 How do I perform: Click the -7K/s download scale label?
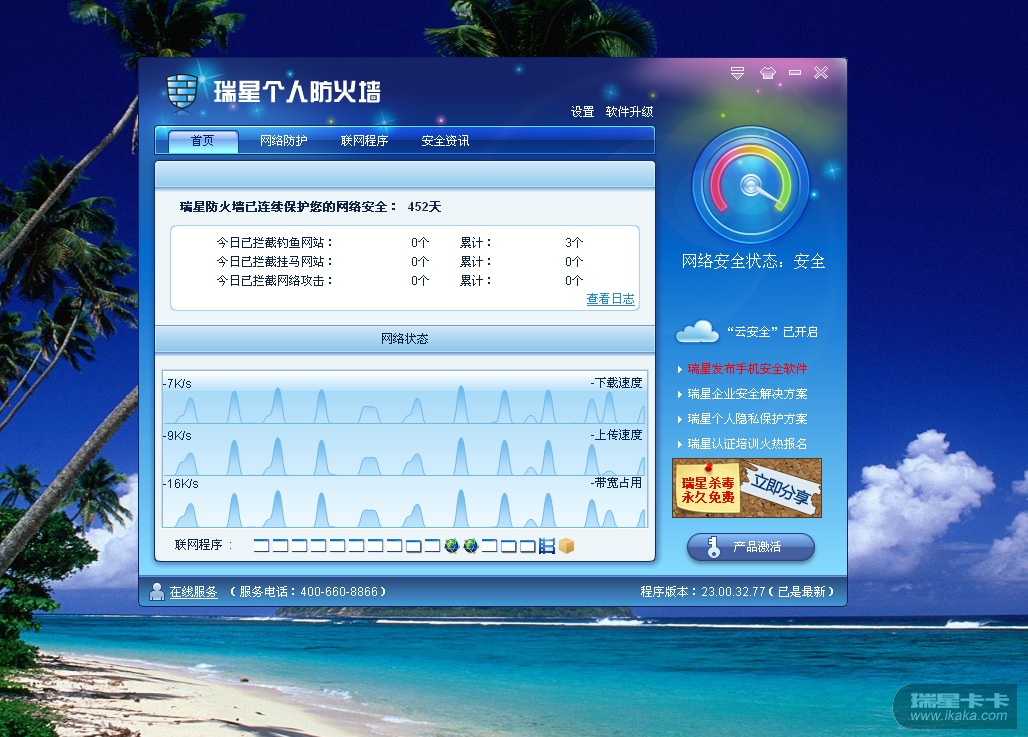177,384
